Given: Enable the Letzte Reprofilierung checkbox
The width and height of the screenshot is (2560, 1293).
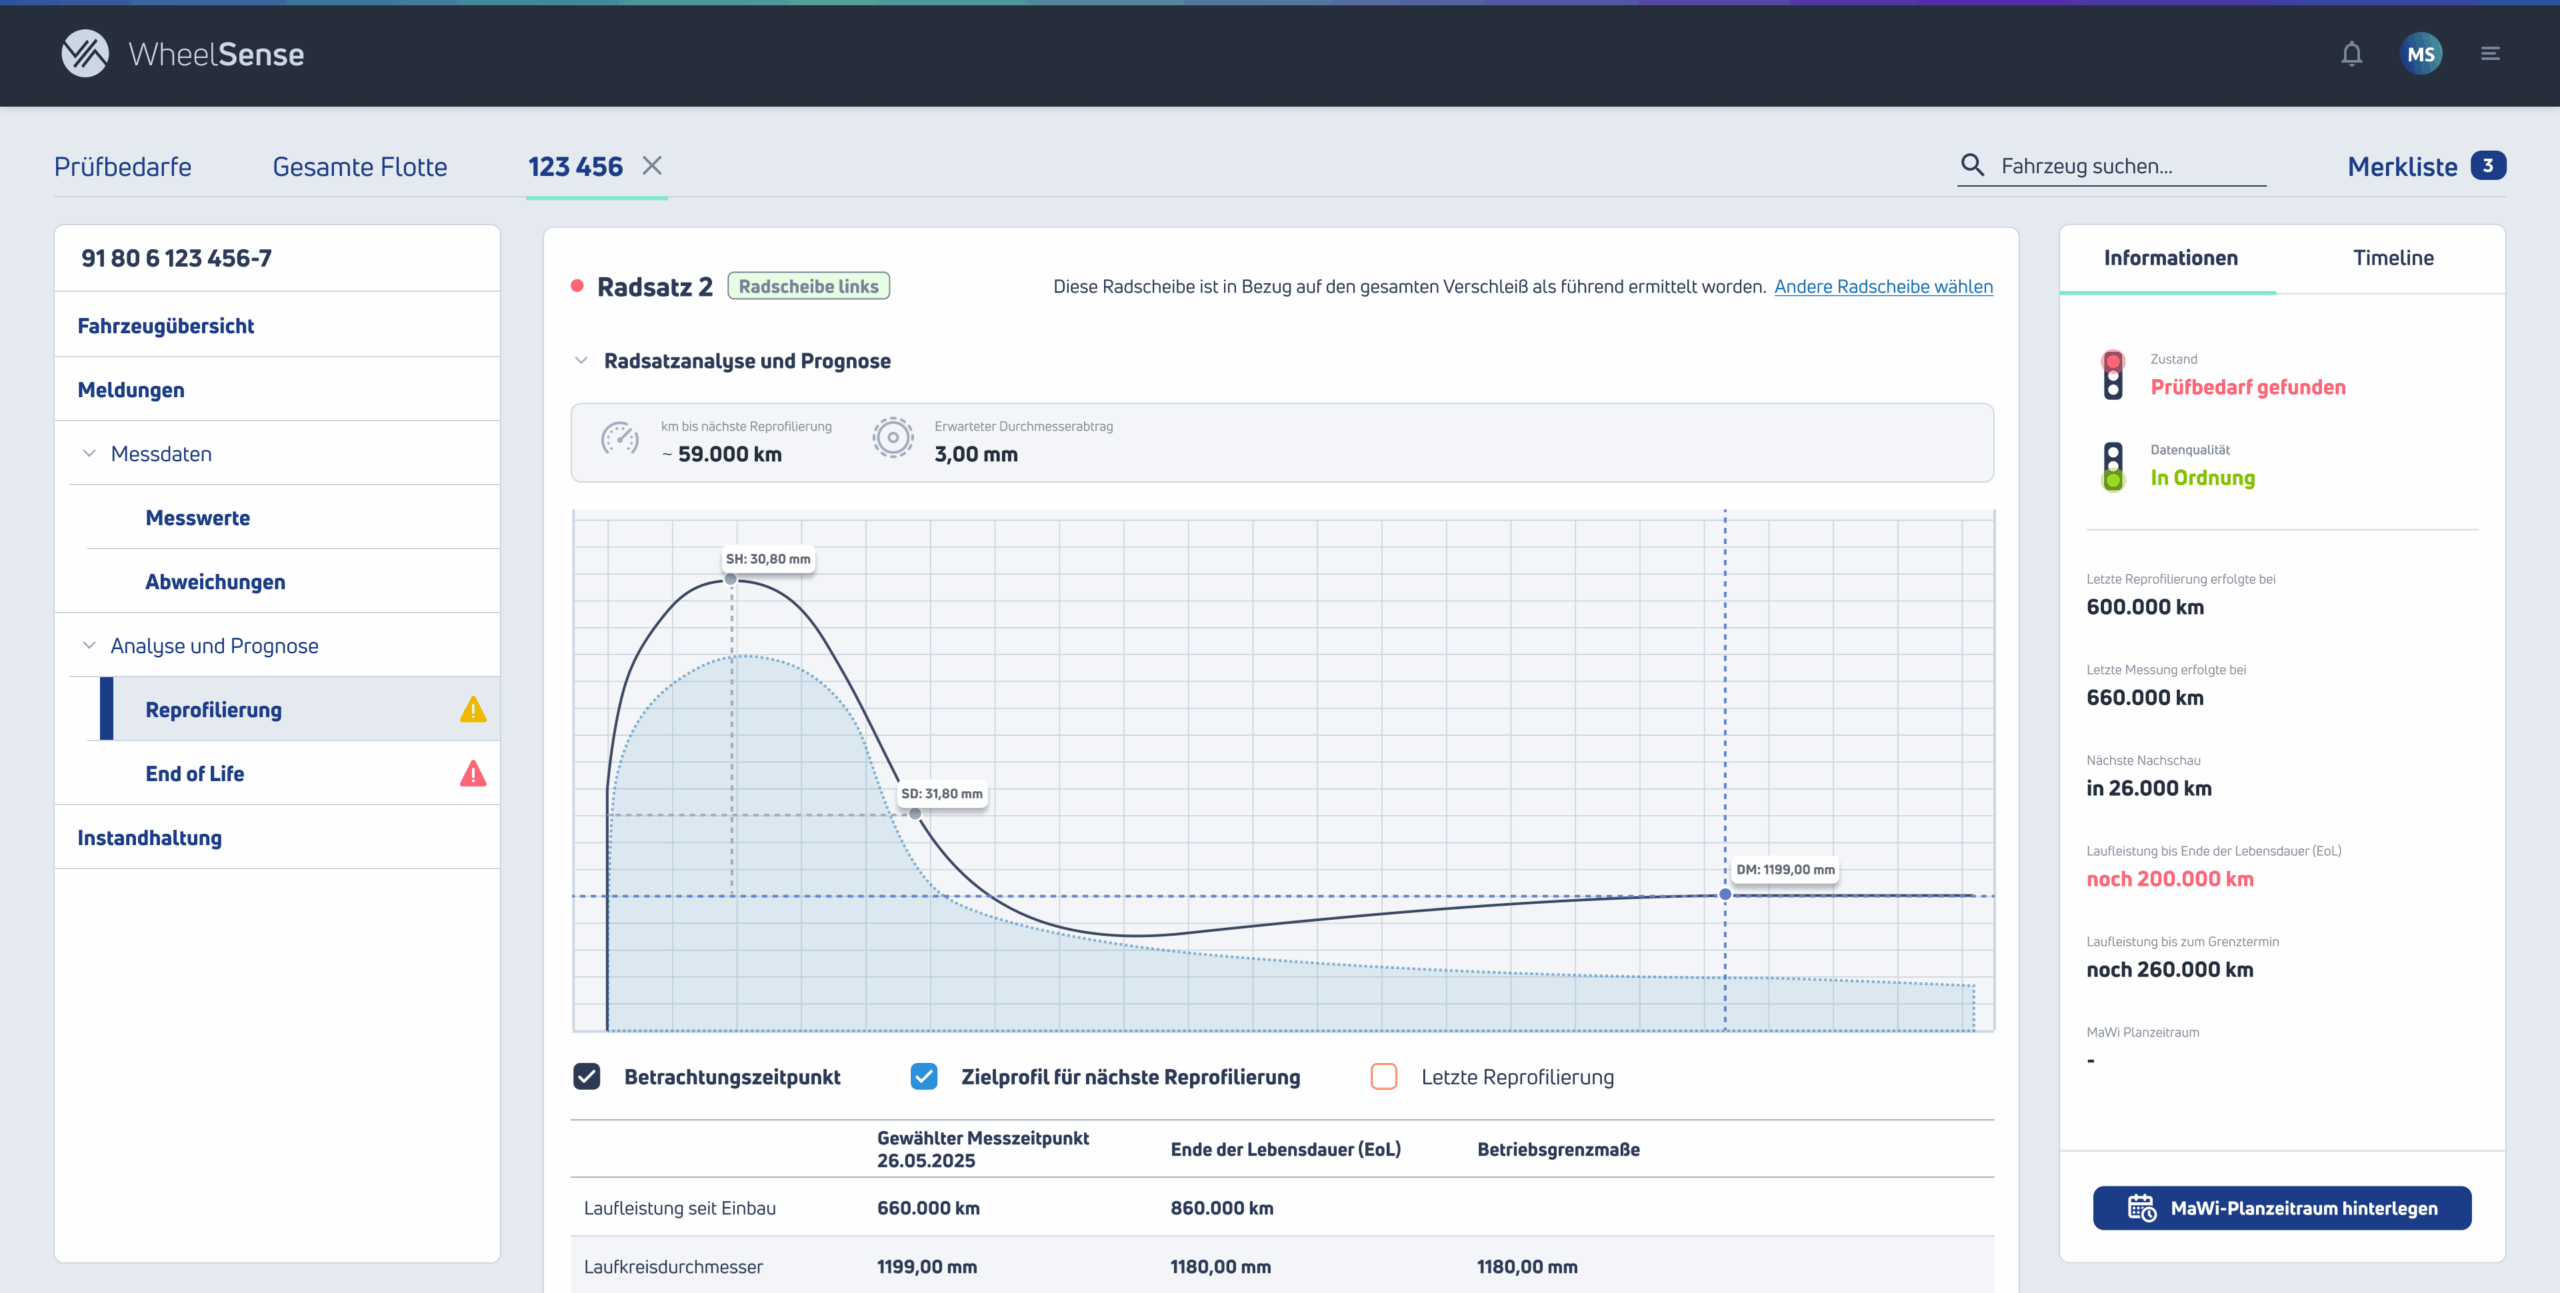Looking at the screenshot, I should click(1384, 1077).
